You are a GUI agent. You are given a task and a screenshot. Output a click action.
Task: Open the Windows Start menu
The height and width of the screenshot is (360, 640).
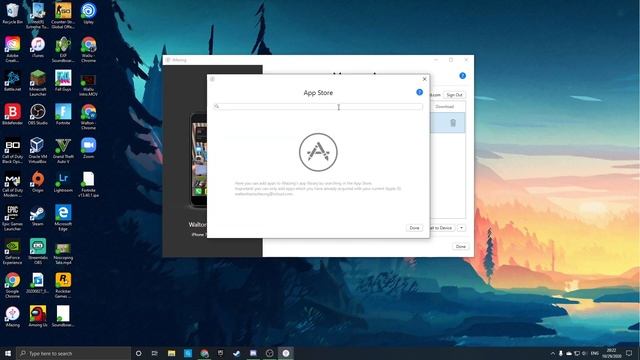8,353
